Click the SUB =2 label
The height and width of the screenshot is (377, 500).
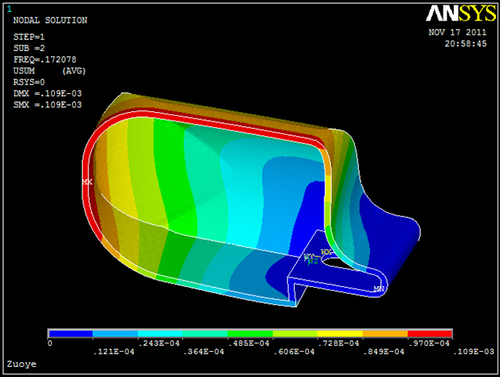pyautogui.click(x=29, y=48)
